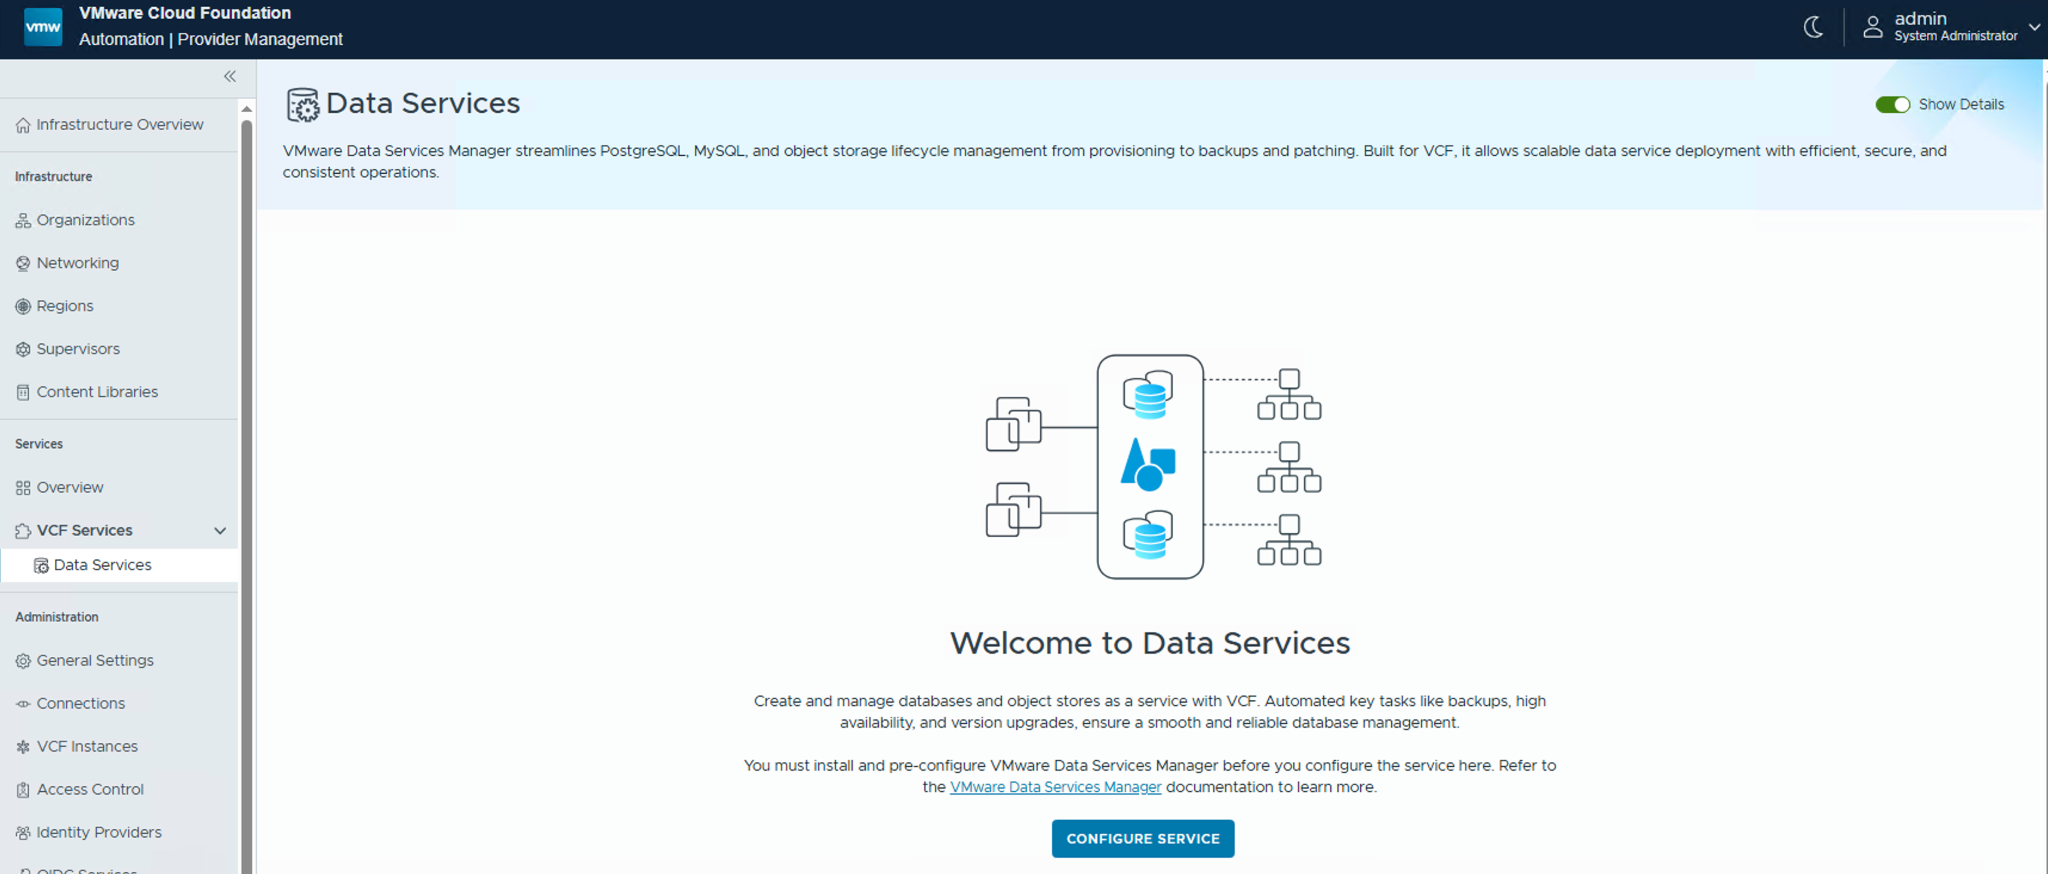Viewport: 2048px width, 874px height.
Task: Go to VCF Instances page
Action: pos(87,747)
